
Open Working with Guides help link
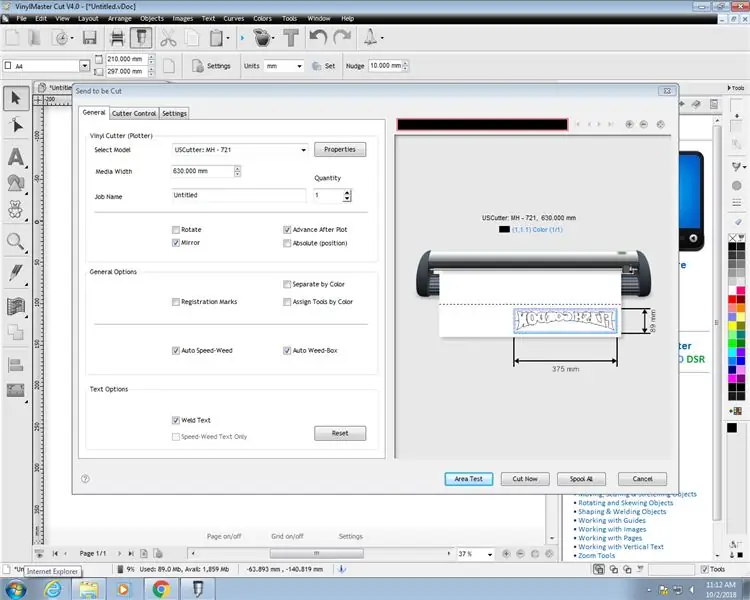[612, 521]
